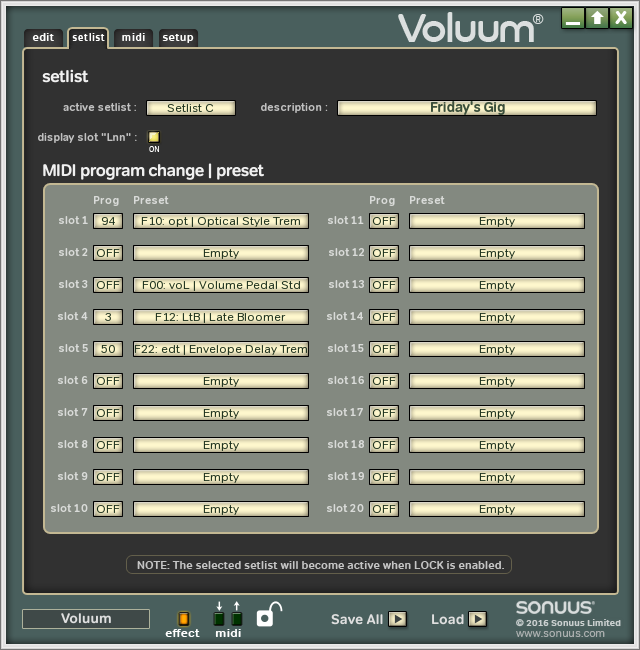Toggle the effect LED indicator
This screenshot has height=650, width=640.
183,618
